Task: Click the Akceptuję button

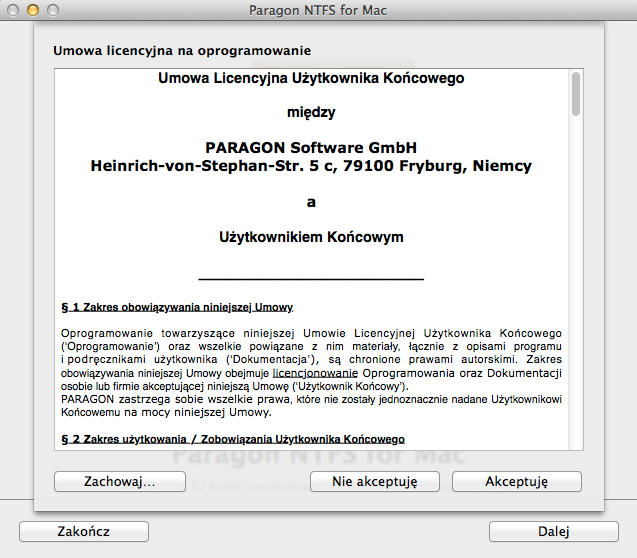Action: (x=517, y=482)
